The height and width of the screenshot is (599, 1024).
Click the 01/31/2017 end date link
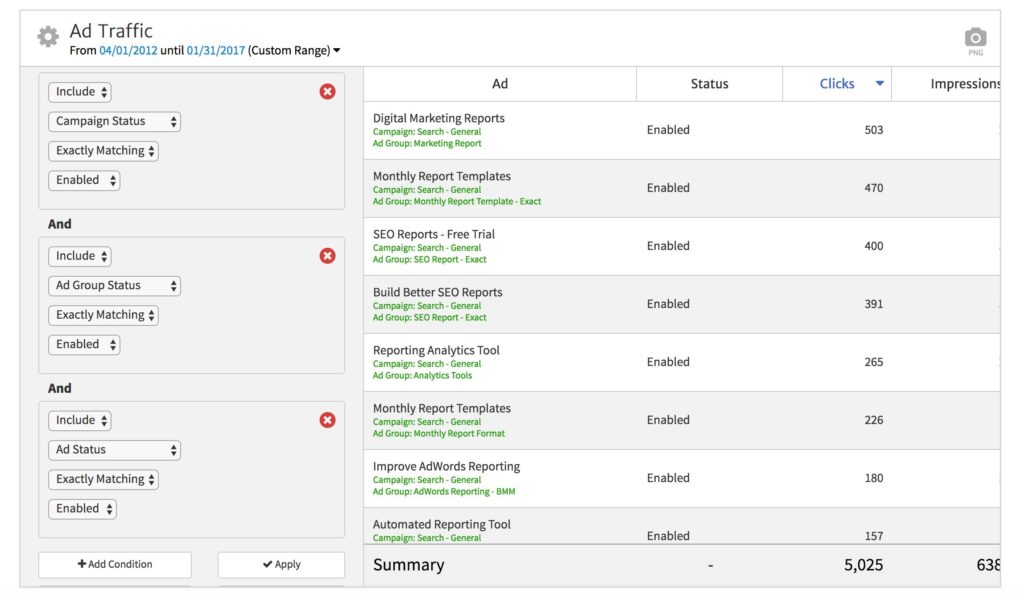(215, 50)
